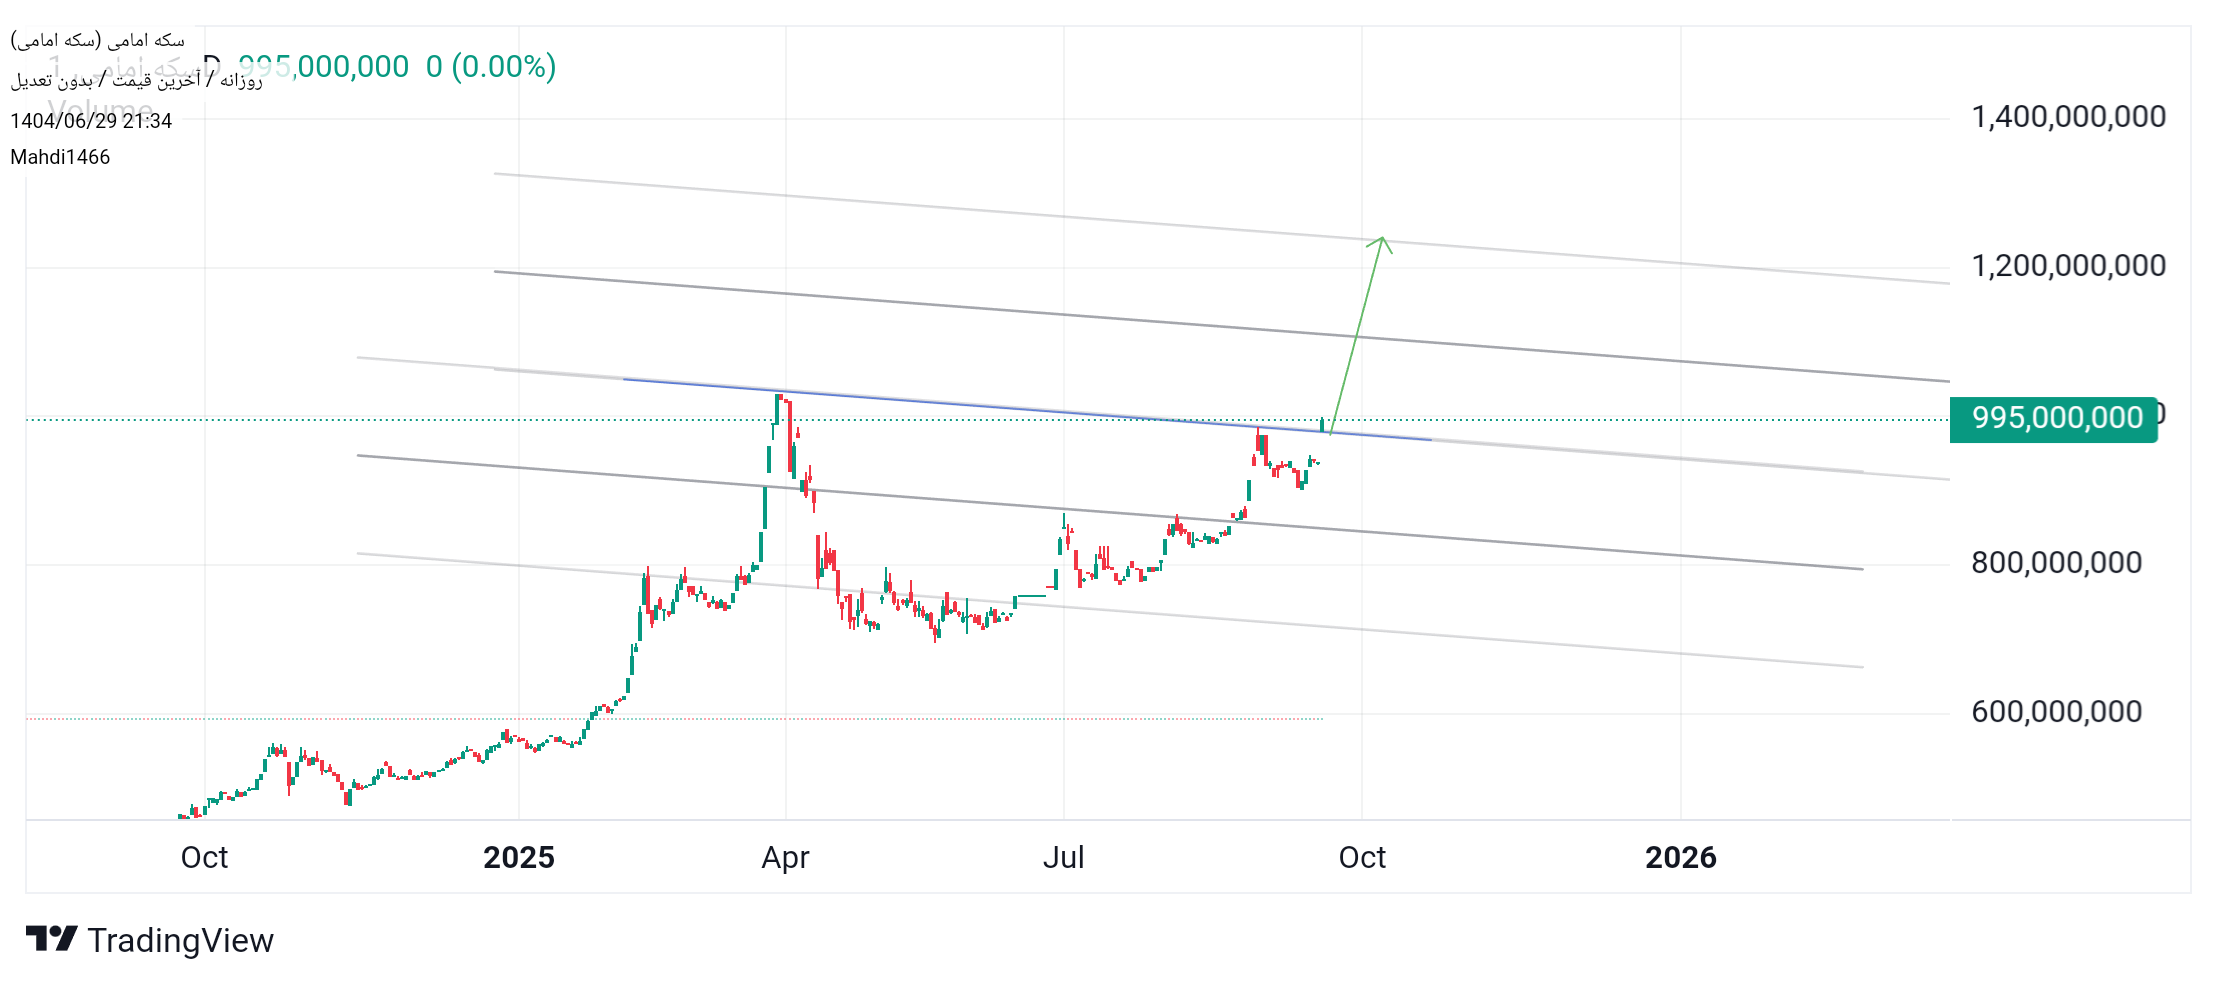Click the 0 (0.00%) change value in header
2217x985 pixels.
[x=490, y=67]
